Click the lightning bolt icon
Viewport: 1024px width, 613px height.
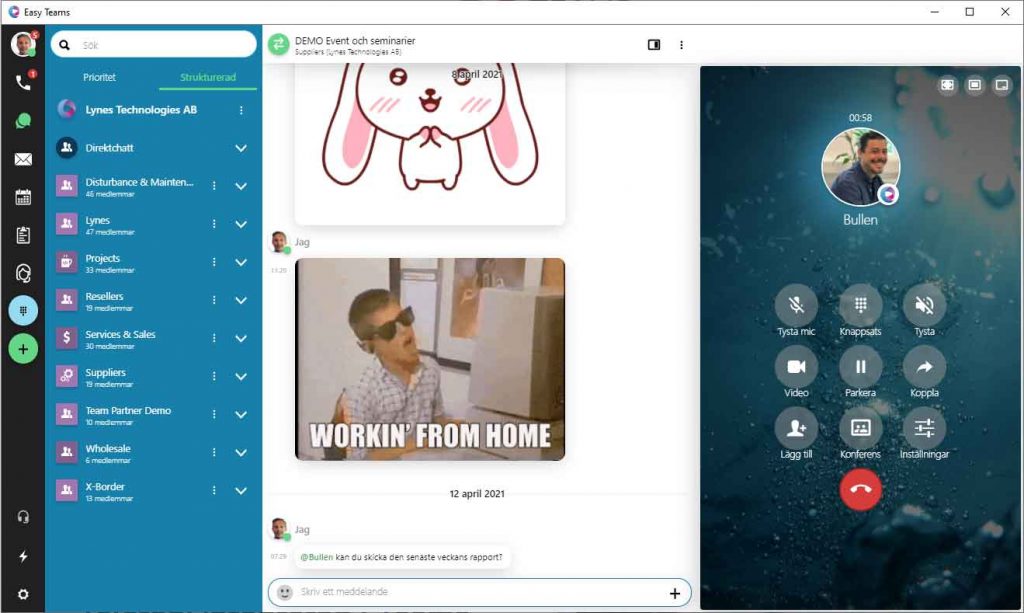point(23,556)
